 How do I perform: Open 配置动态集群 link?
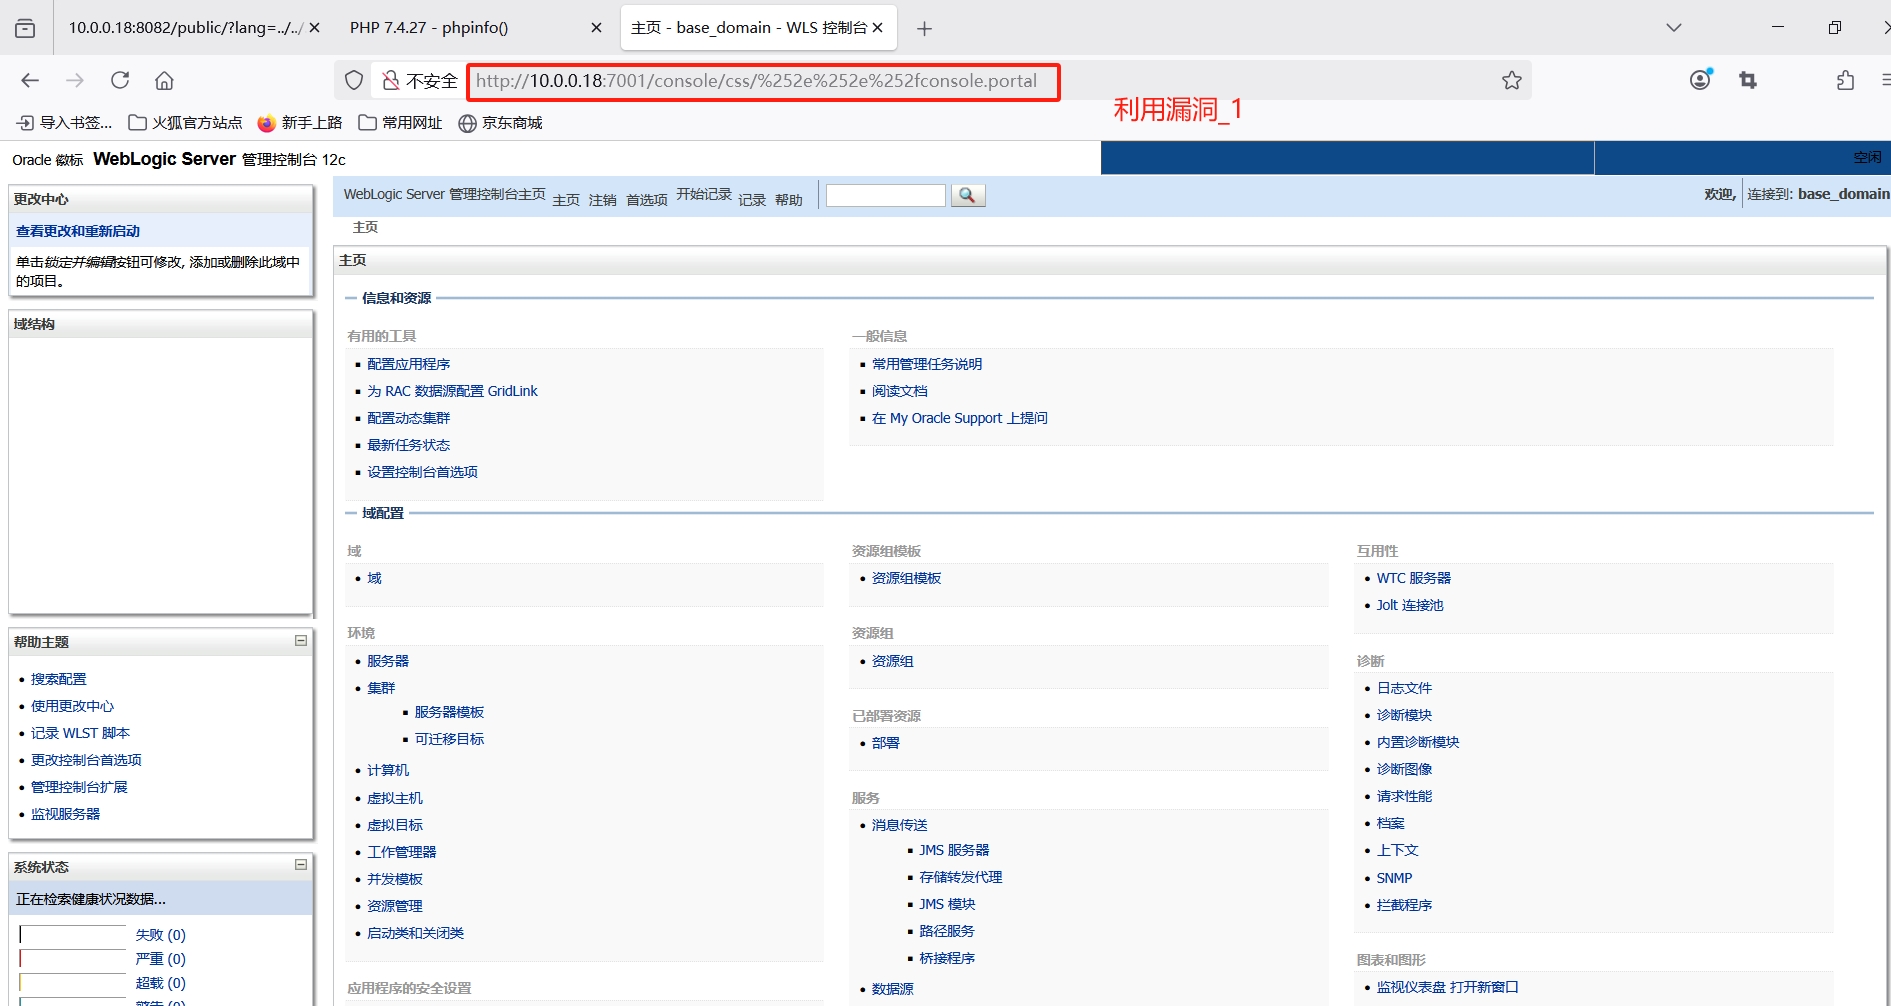pos(409,418)
